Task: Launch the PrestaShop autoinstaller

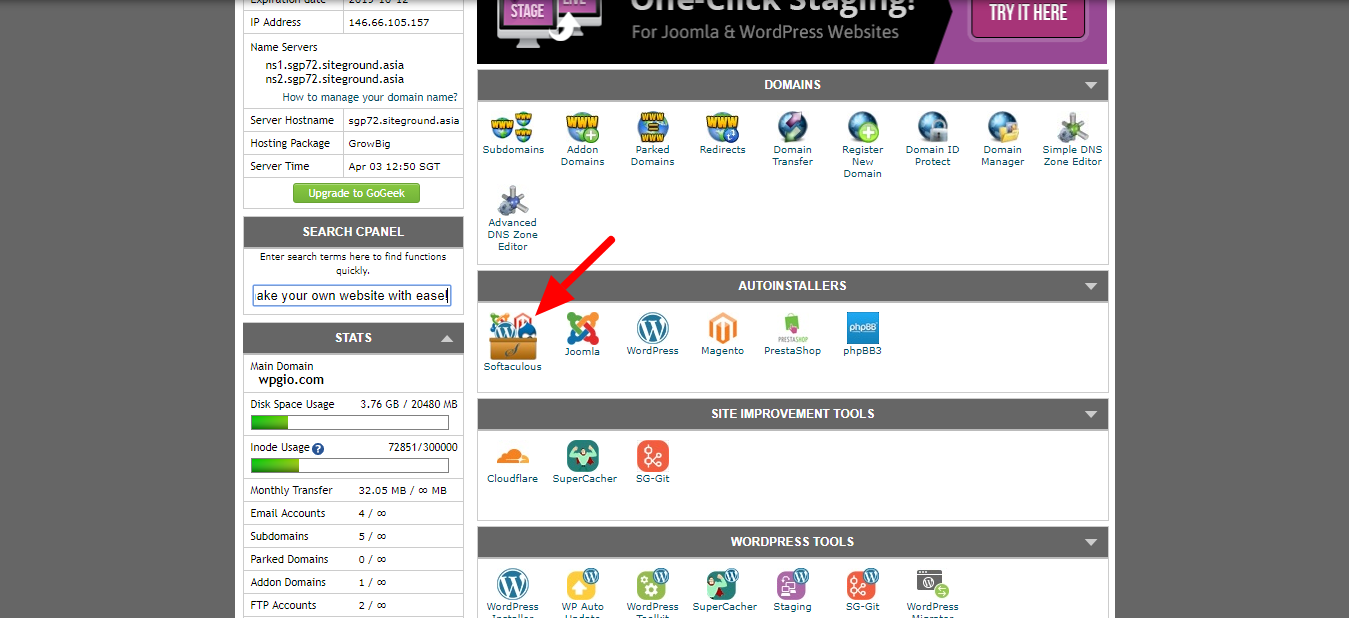Action: pyautogui.click(x=793, y=328)
